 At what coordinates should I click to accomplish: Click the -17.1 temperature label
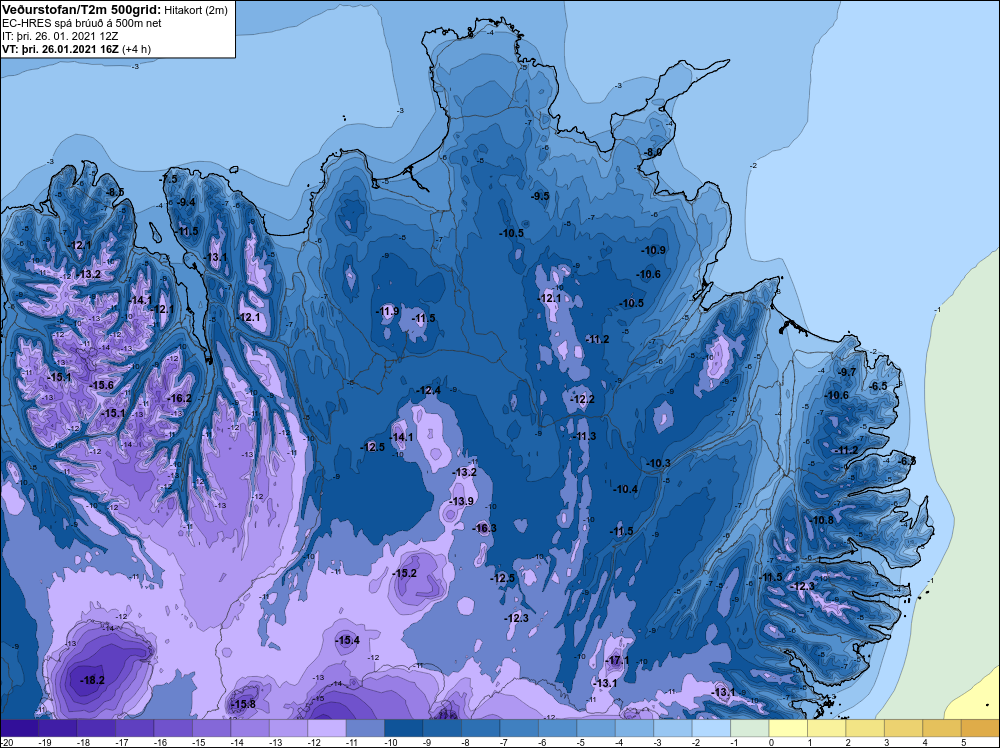617,661
